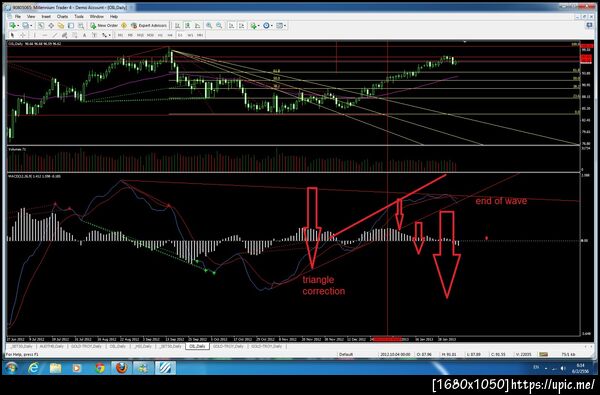Launch Internet Explorer from the taskbar
This screenshot has height=395, width=600.
coord(34,368)
